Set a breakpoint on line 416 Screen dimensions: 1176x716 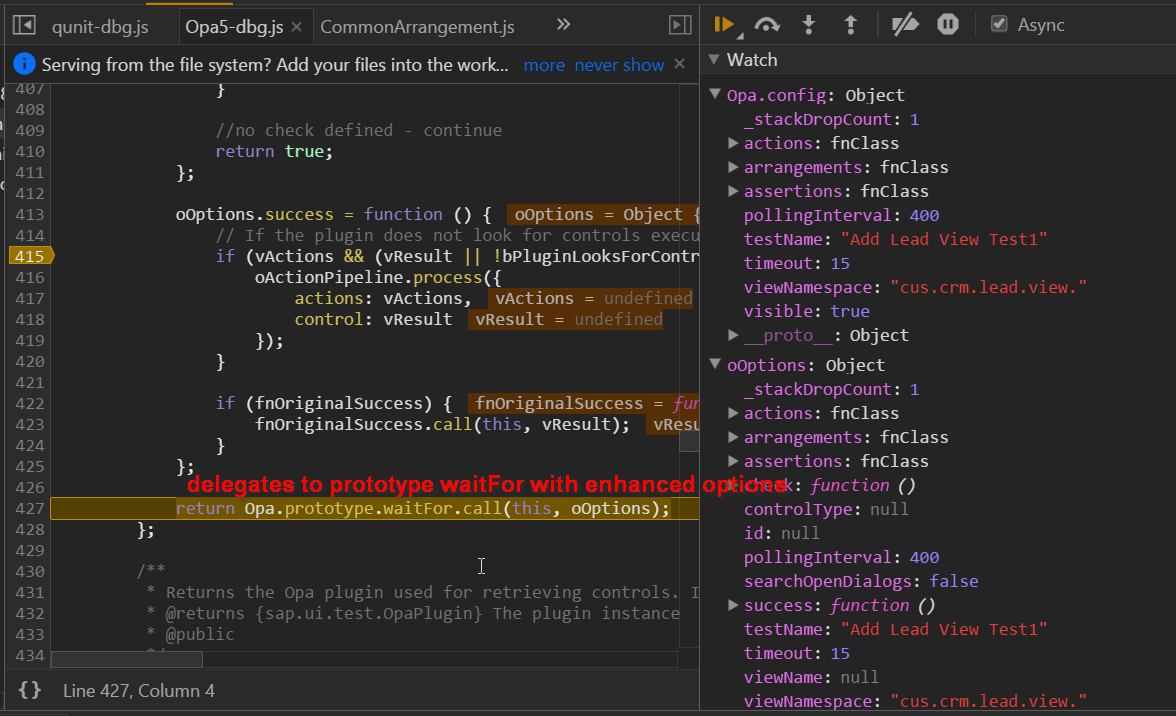click(30, 277)
